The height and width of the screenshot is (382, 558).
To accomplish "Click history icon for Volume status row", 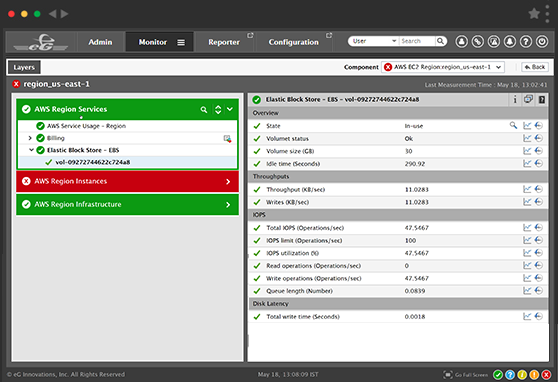I will point(539,138).
